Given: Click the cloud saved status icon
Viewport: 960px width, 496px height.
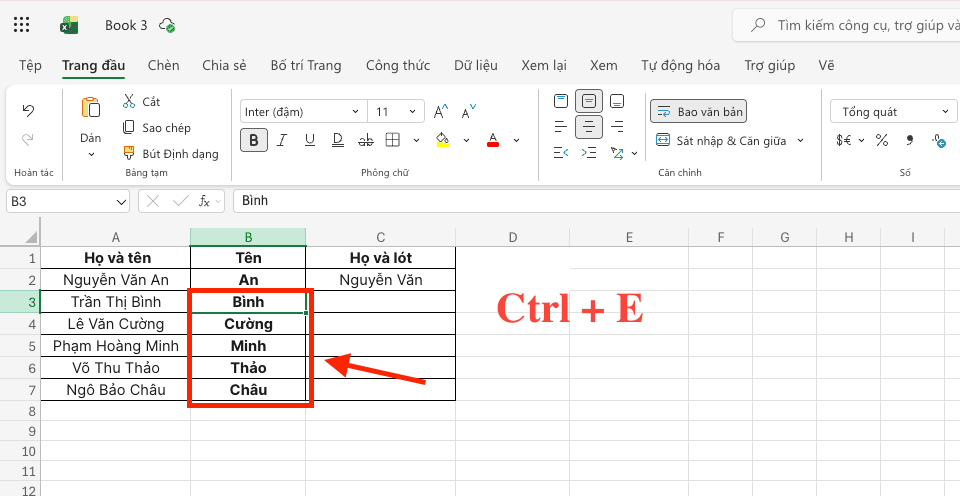Looking at the screenshot, I should [167, 25].
